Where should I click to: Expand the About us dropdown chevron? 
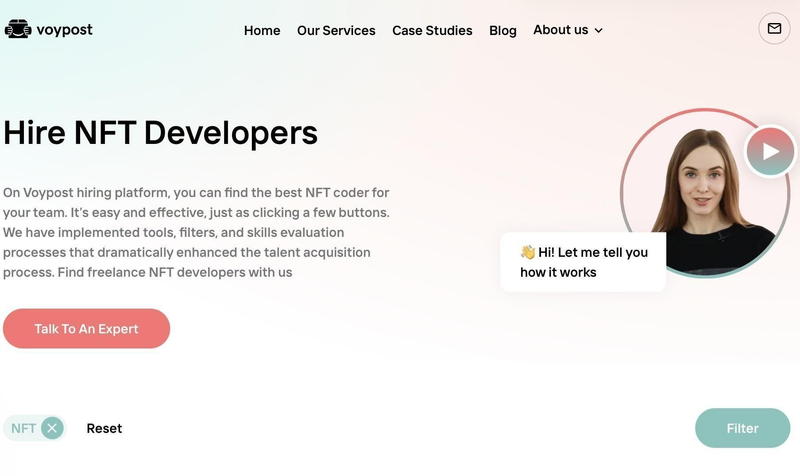tap(598, 31)
